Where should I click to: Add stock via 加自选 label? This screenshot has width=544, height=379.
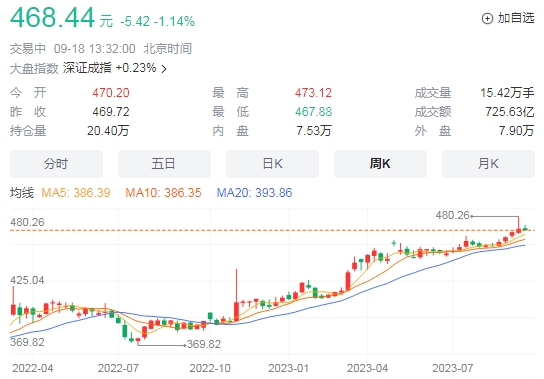click(x=516, y=18)
